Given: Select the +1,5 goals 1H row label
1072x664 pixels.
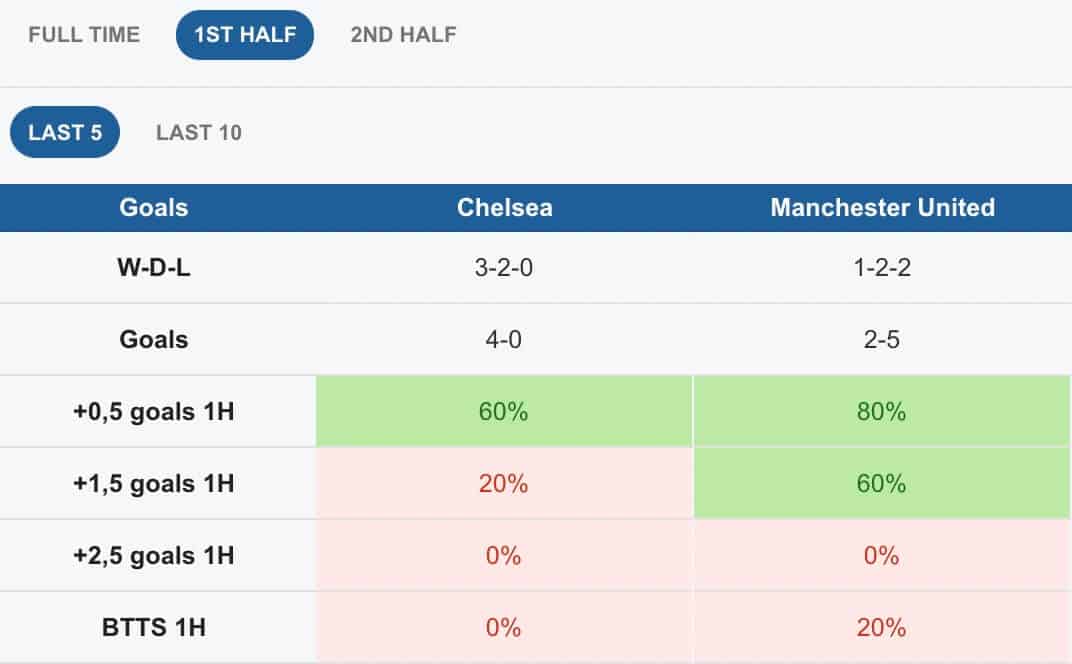Looking at the screenshot, I should click(154, 483).
